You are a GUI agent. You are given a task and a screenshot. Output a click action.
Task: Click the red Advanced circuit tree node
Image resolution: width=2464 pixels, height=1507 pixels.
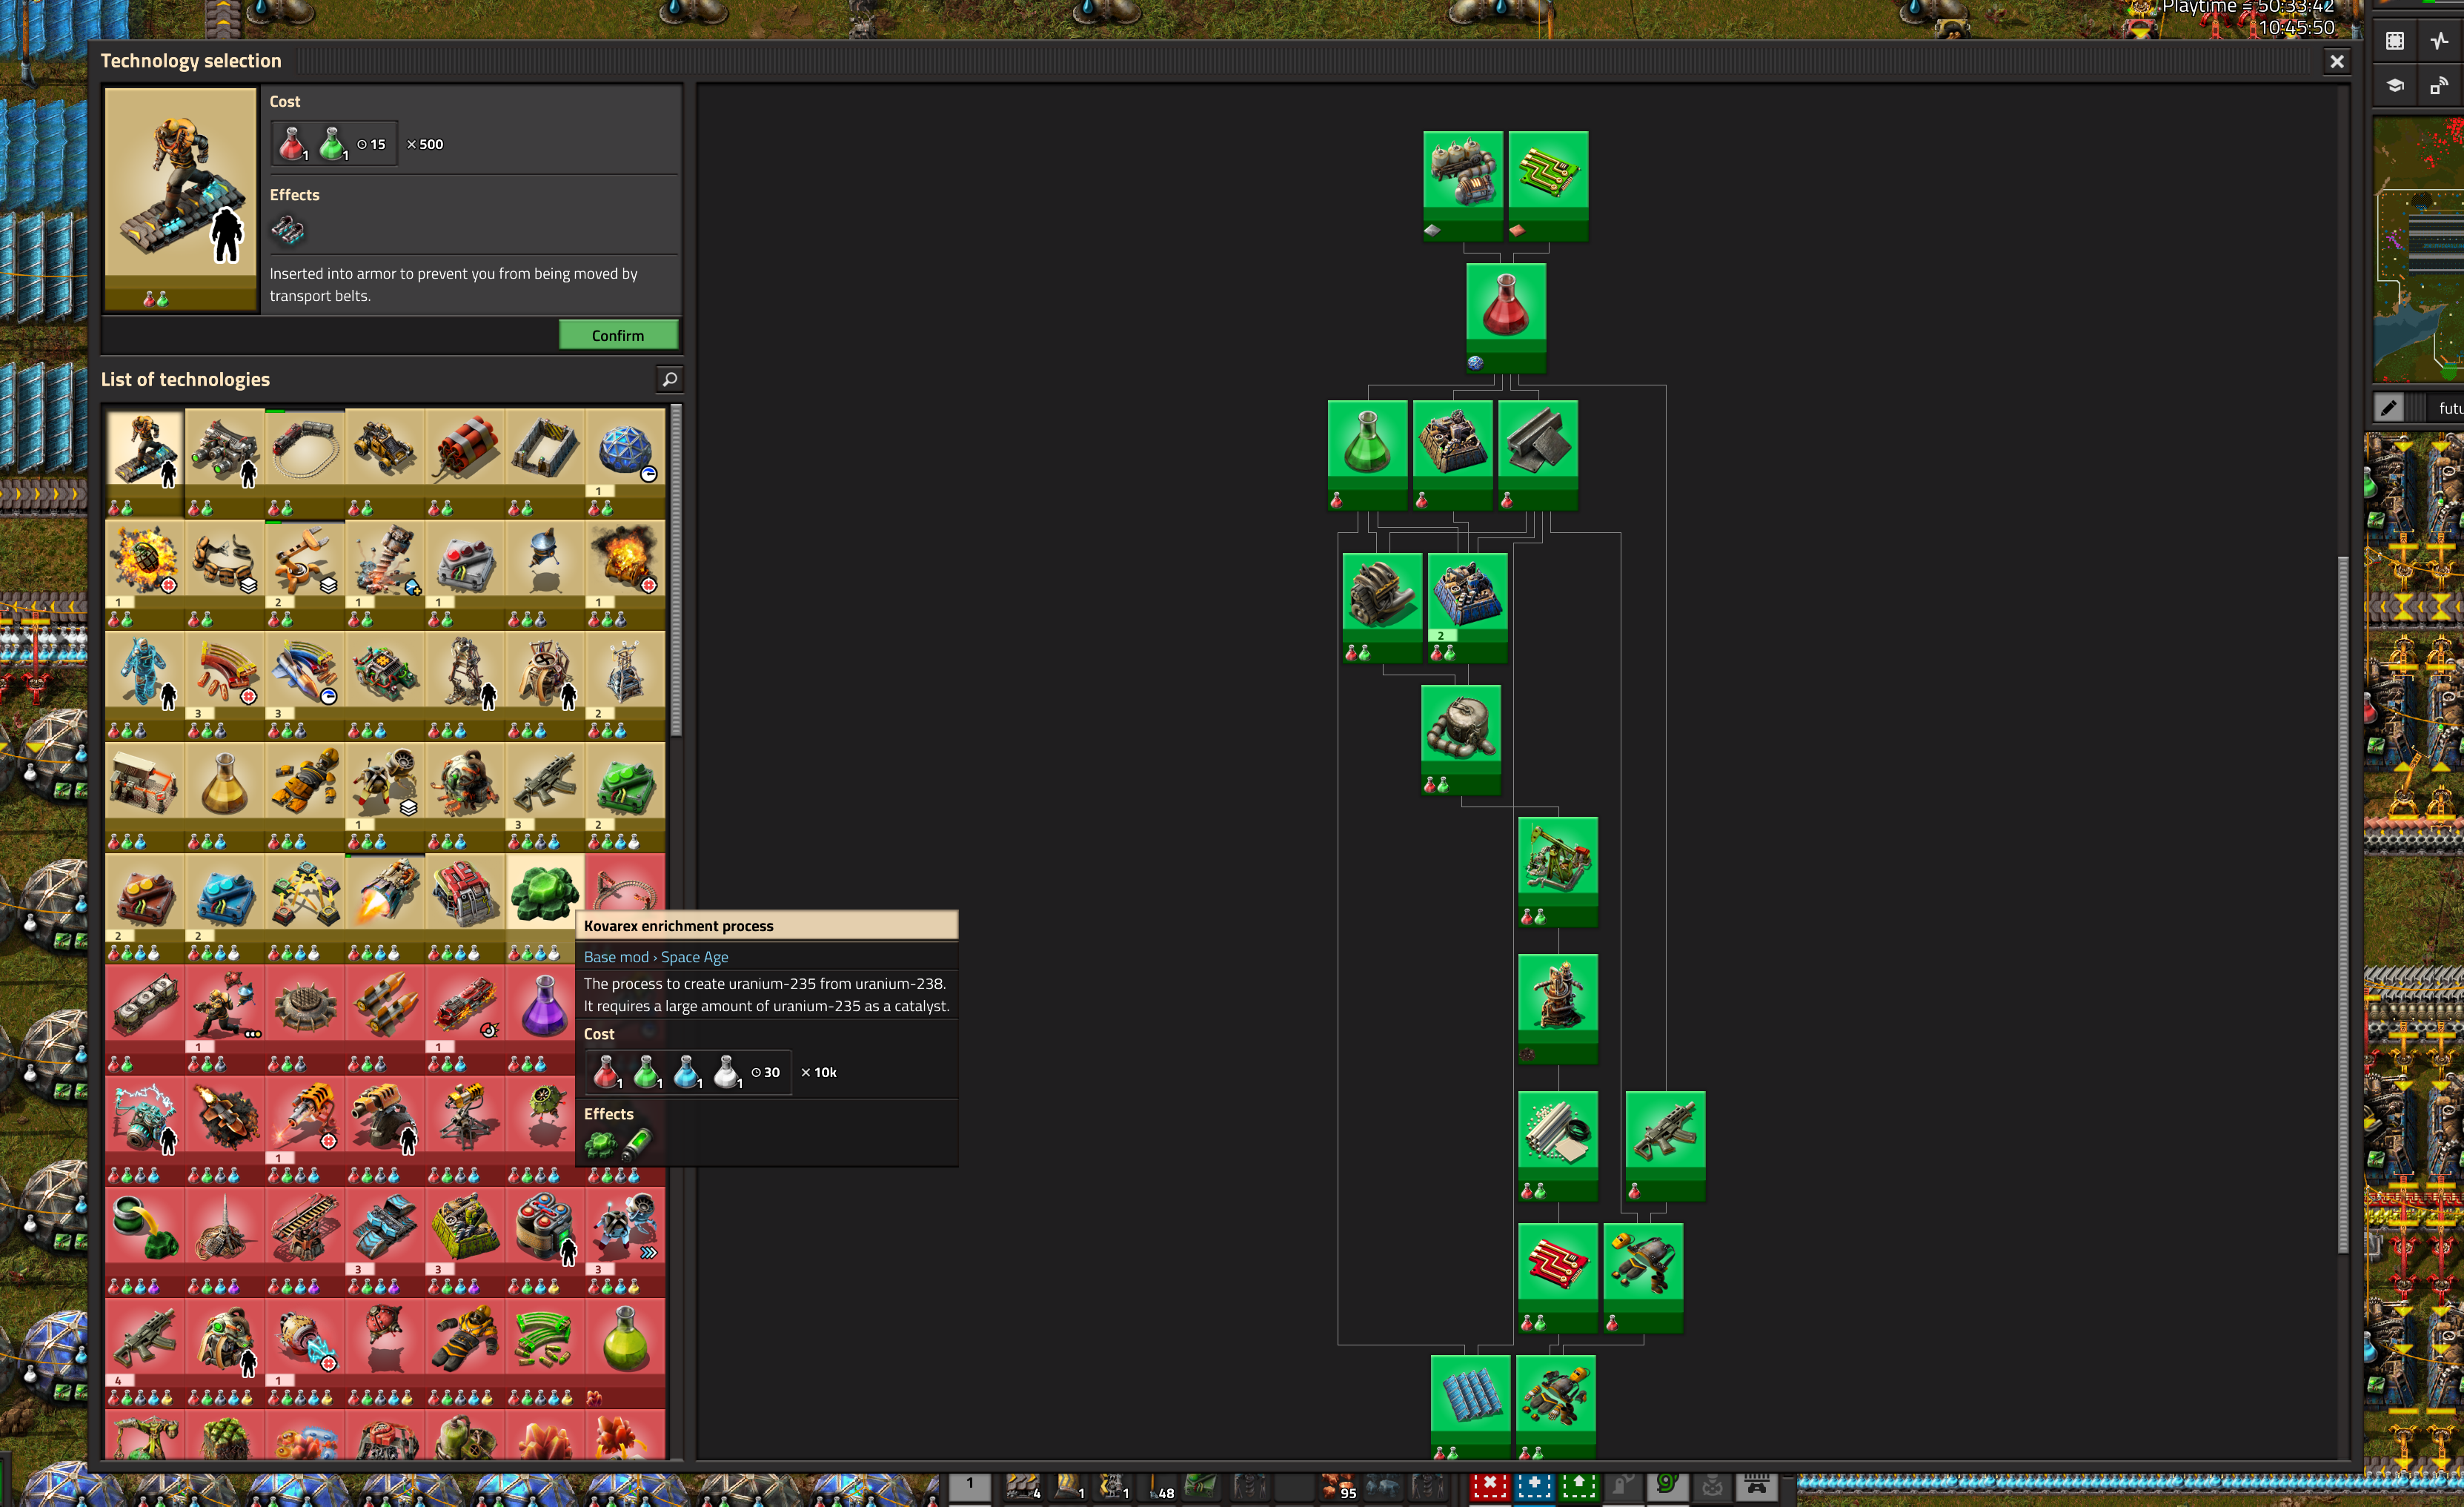1557,1278
